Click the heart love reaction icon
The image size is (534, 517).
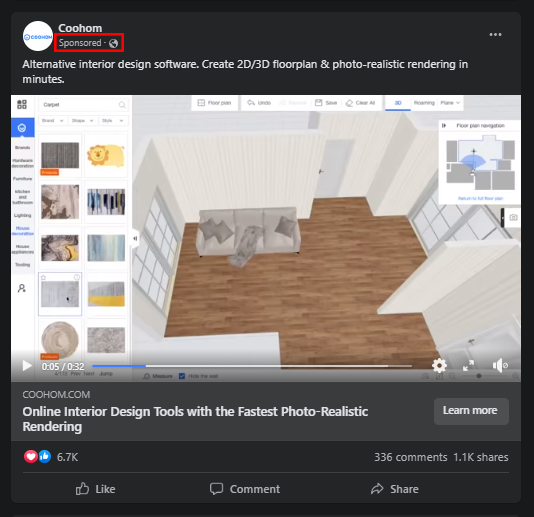(31, 457)
